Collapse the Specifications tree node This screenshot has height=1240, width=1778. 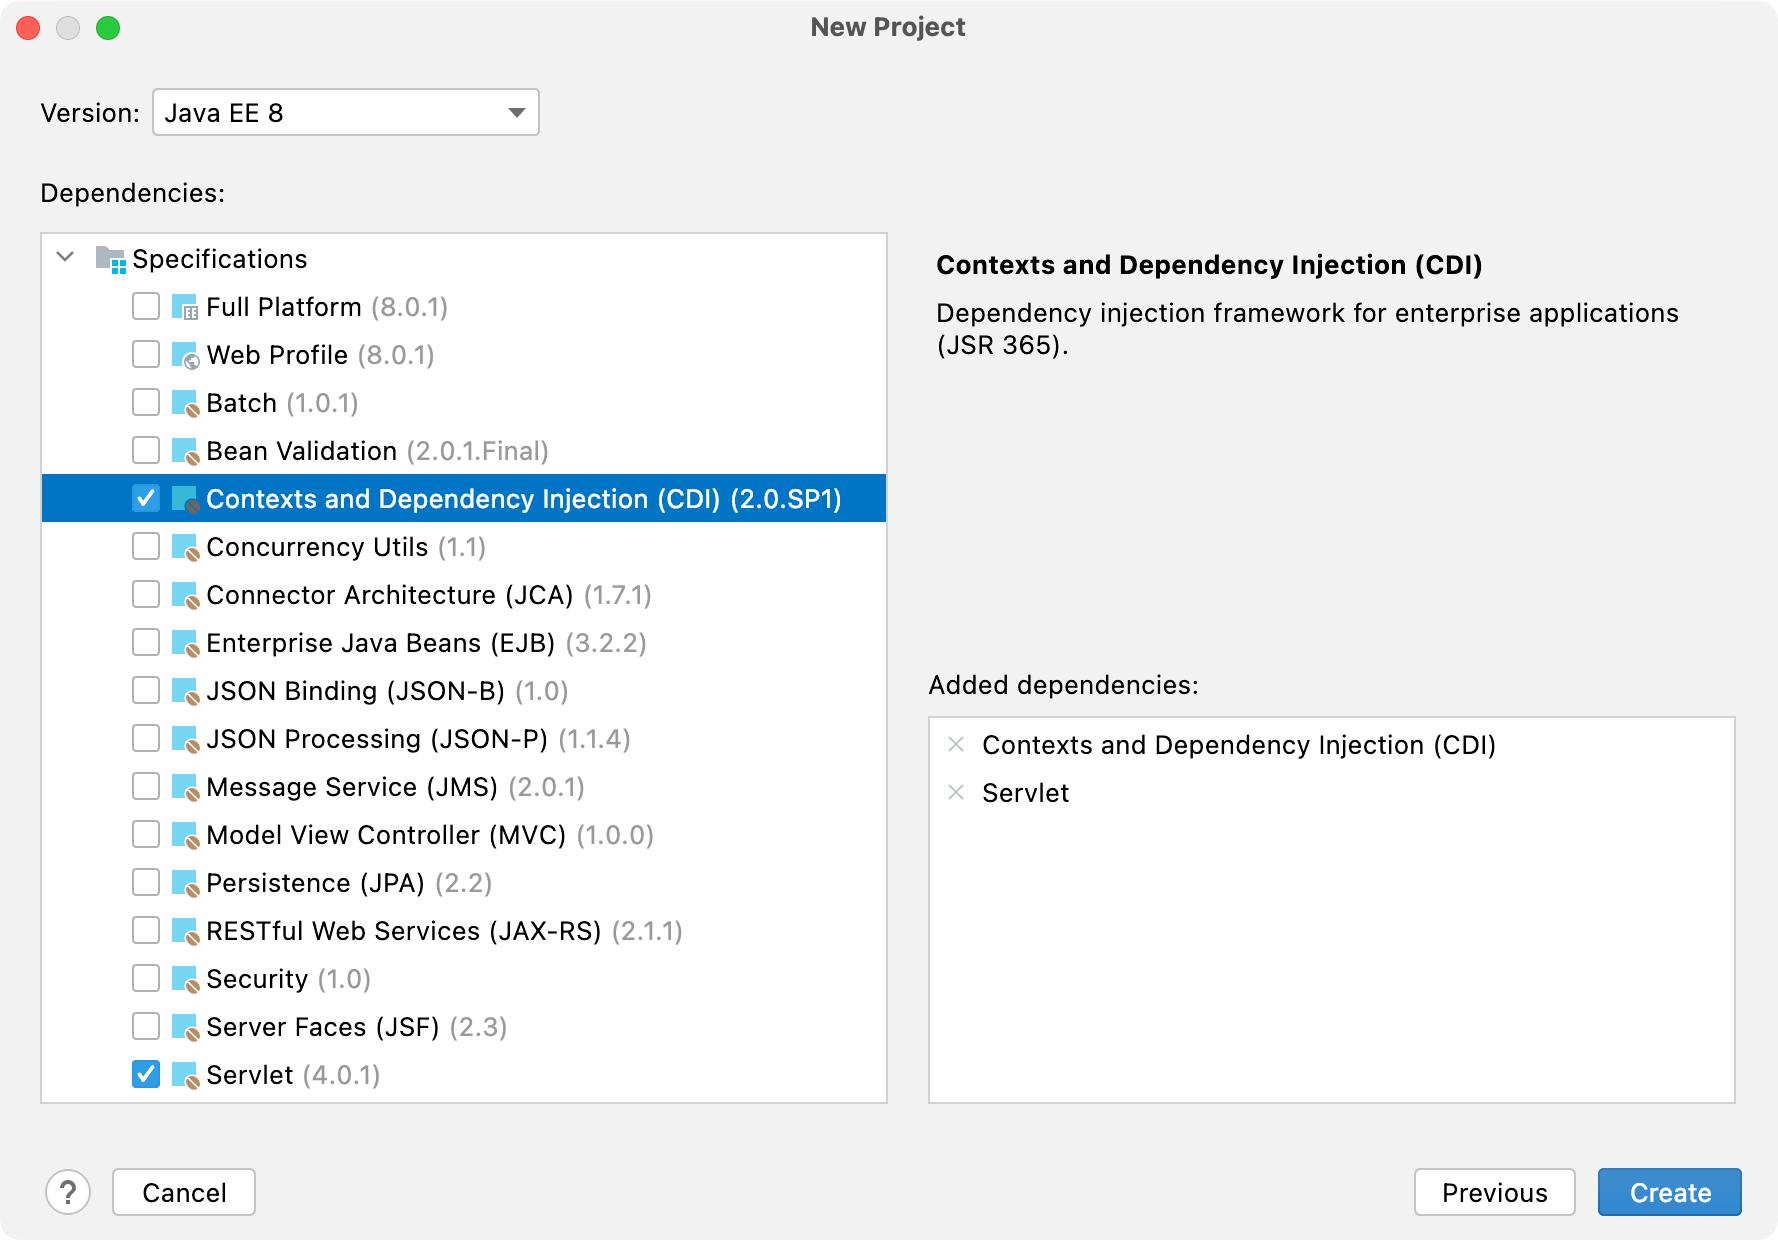click(x=64, y=257)
